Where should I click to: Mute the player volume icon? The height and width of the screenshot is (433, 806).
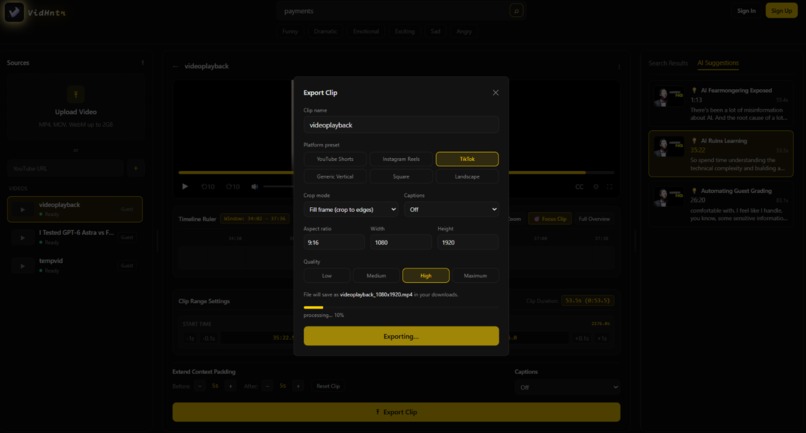[x=254, y=186]
